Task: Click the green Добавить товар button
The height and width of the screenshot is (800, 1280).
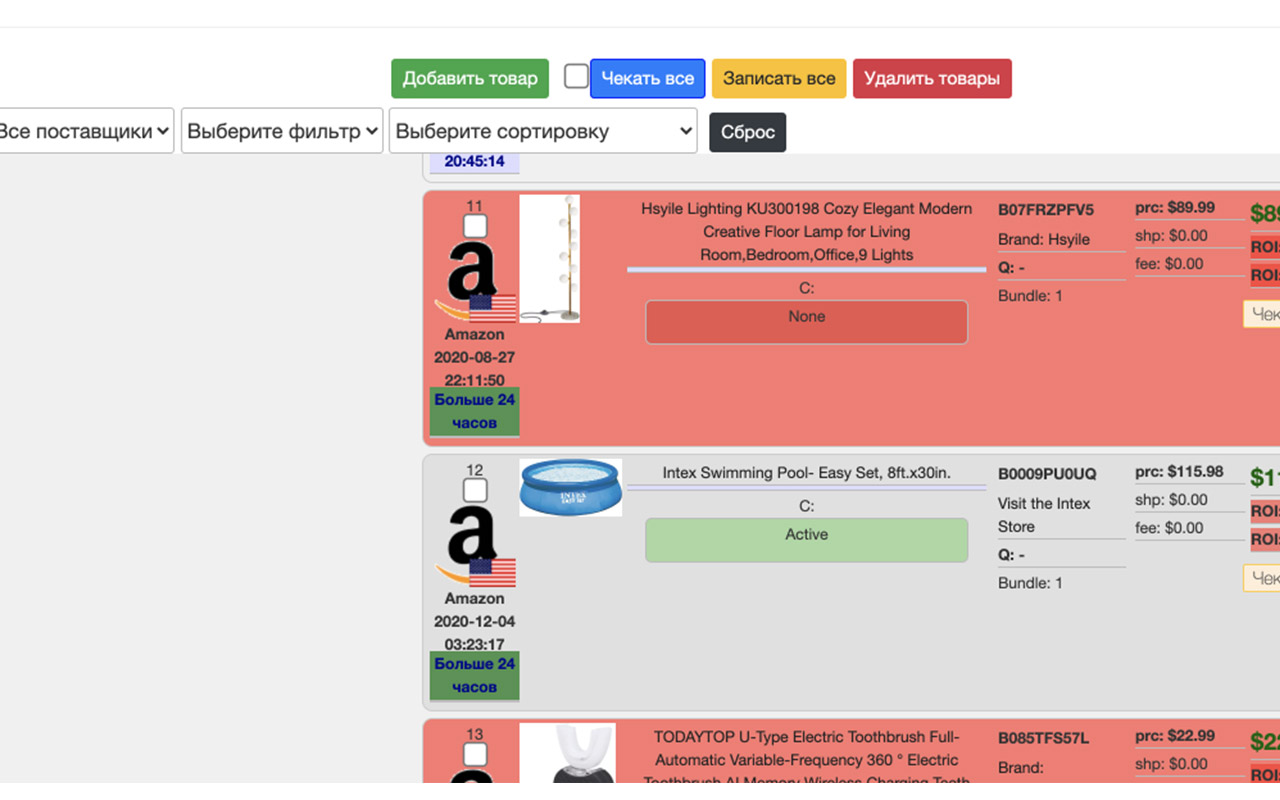Action: pos(470,78)
